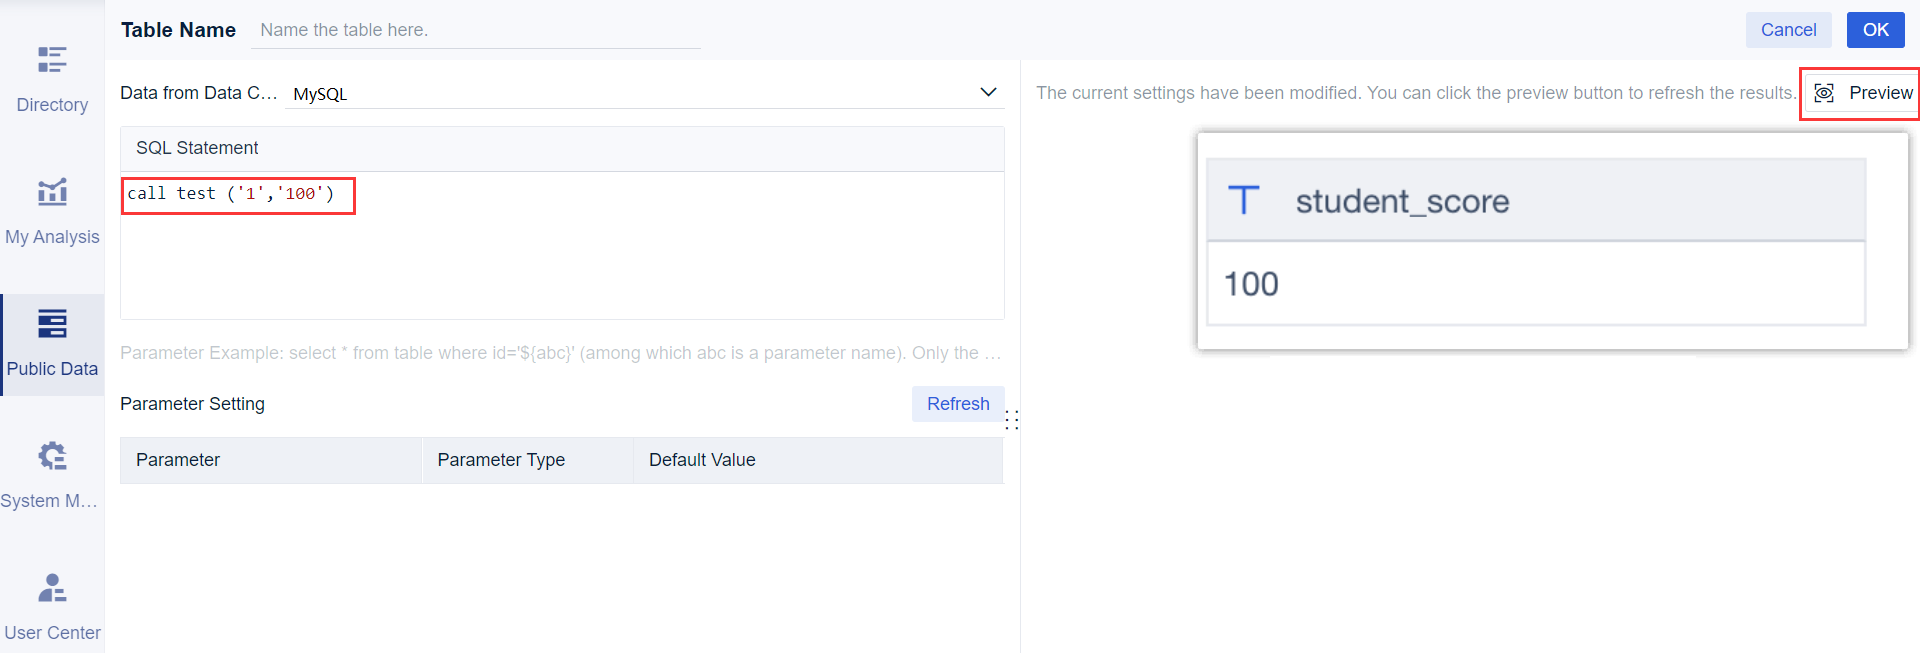Select the Public Data table icon

pyautogui.click(x=52, y=324)
